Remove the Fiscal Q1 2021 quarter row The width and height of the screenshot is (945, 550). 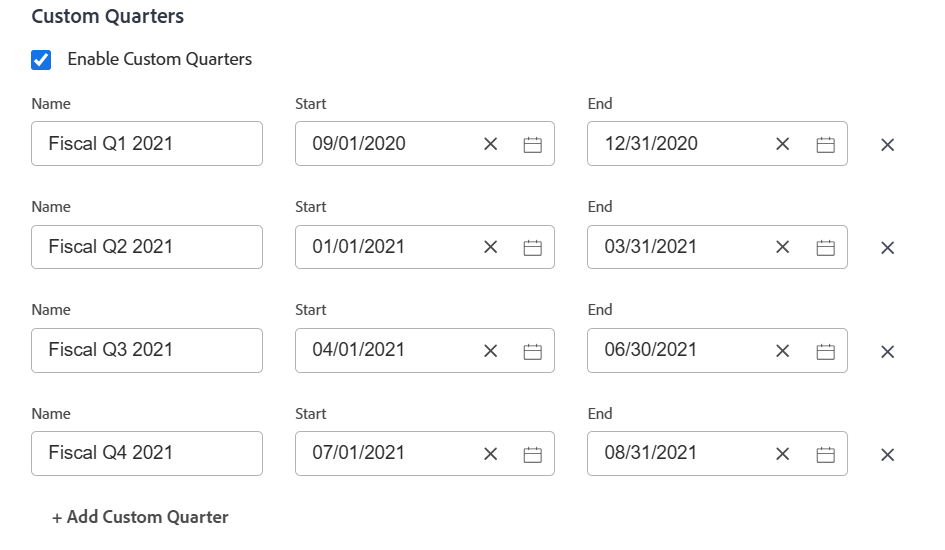887,145
